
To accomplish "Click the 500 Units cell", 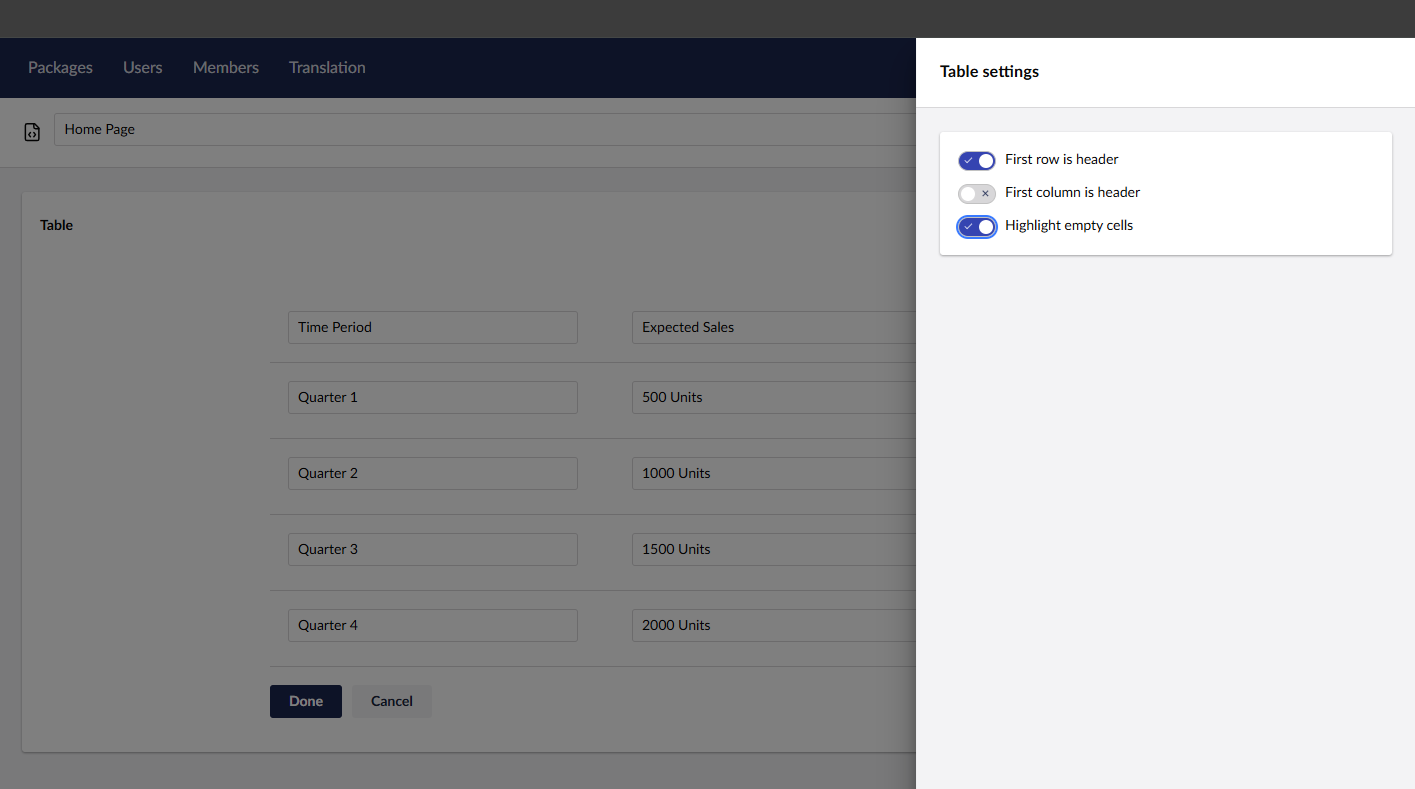I will tap(772, 397).
